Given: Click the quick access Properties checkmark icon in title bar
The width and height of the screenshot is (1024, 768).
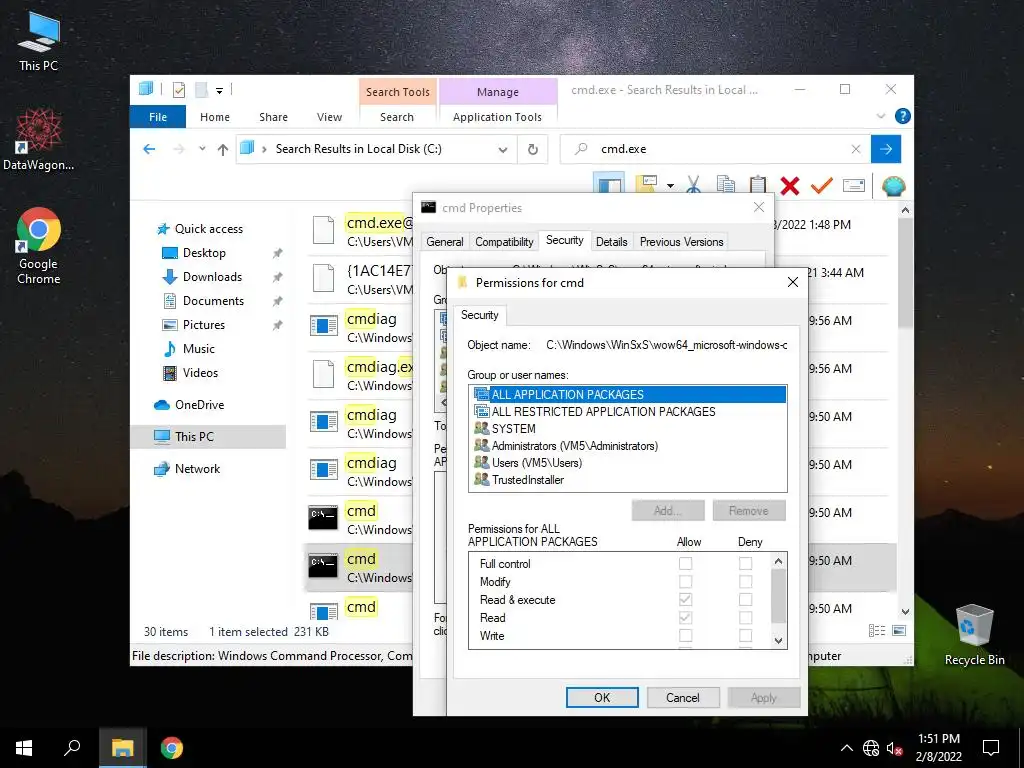Looking at the screenshot, I should tap(178, 90).
